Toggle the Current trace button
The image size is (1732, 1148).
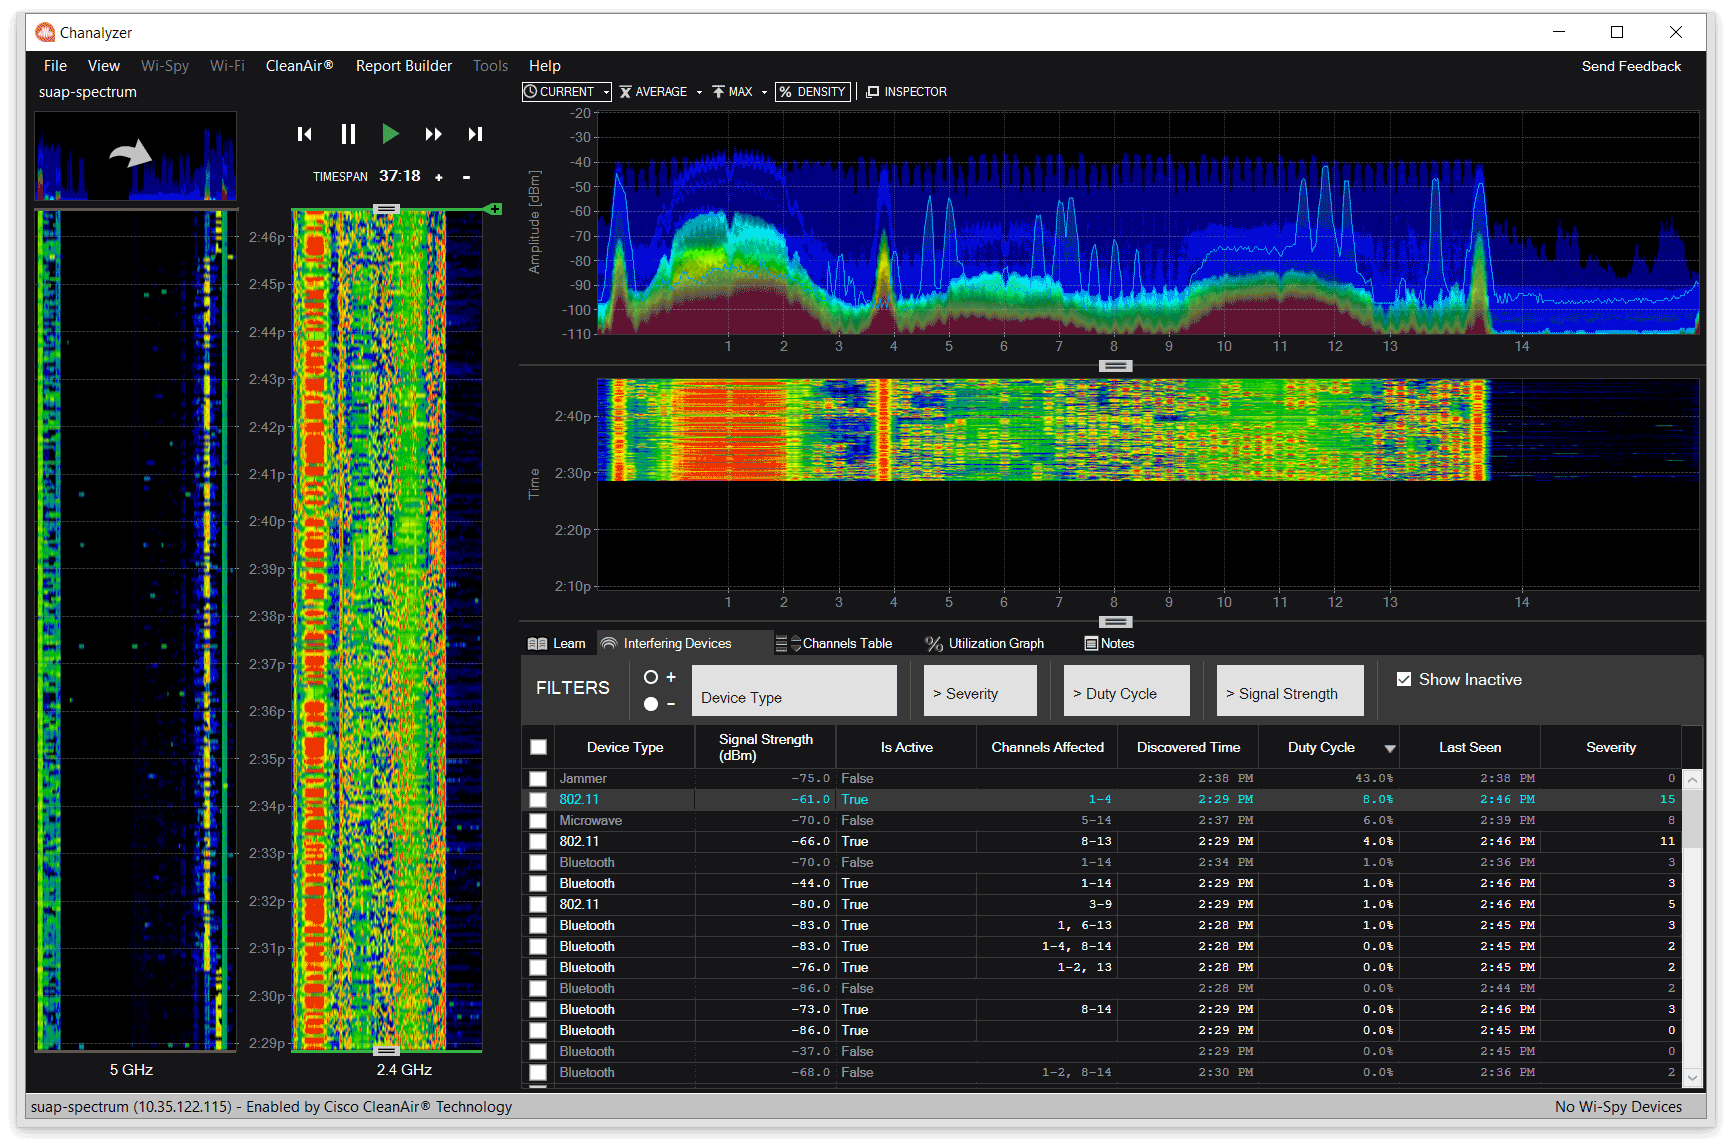coord(560,92)
